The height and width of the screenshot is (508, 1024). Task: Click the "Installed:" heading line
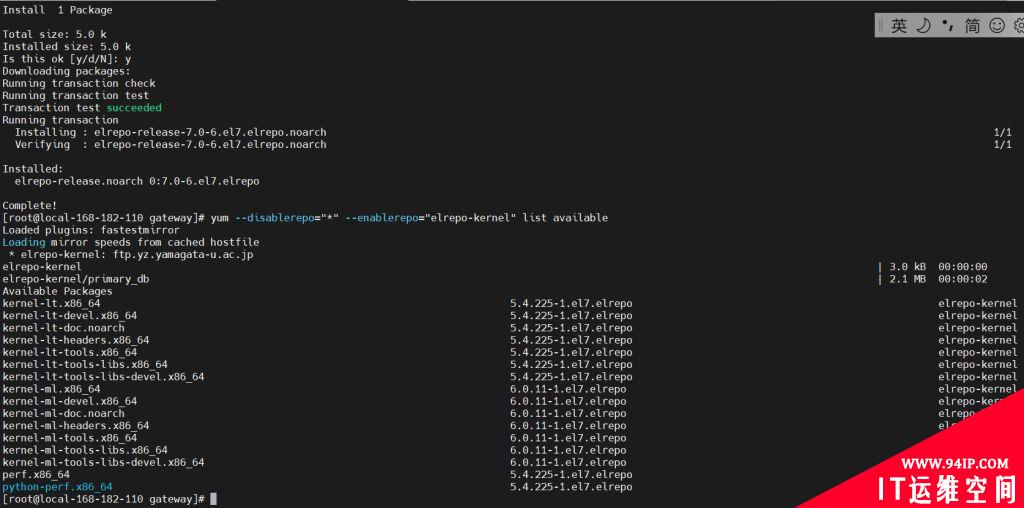tap(33, 168)
